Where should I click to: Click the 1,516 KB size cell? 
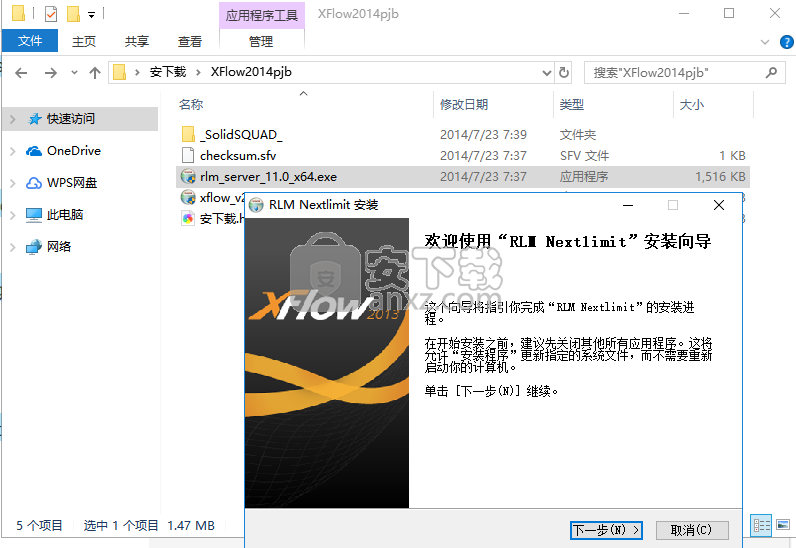720,177
